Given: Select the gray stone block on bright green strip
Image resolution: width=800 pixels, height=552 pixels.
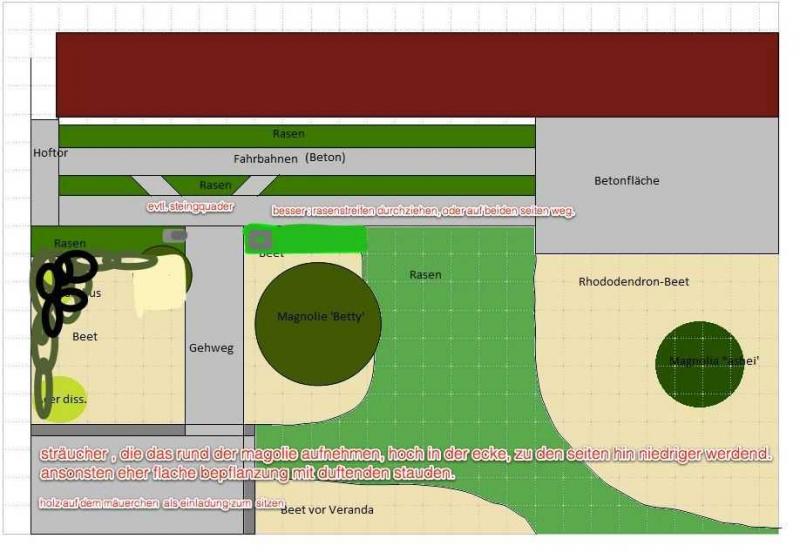Looking at the screenshot, I should pos(259,239).
